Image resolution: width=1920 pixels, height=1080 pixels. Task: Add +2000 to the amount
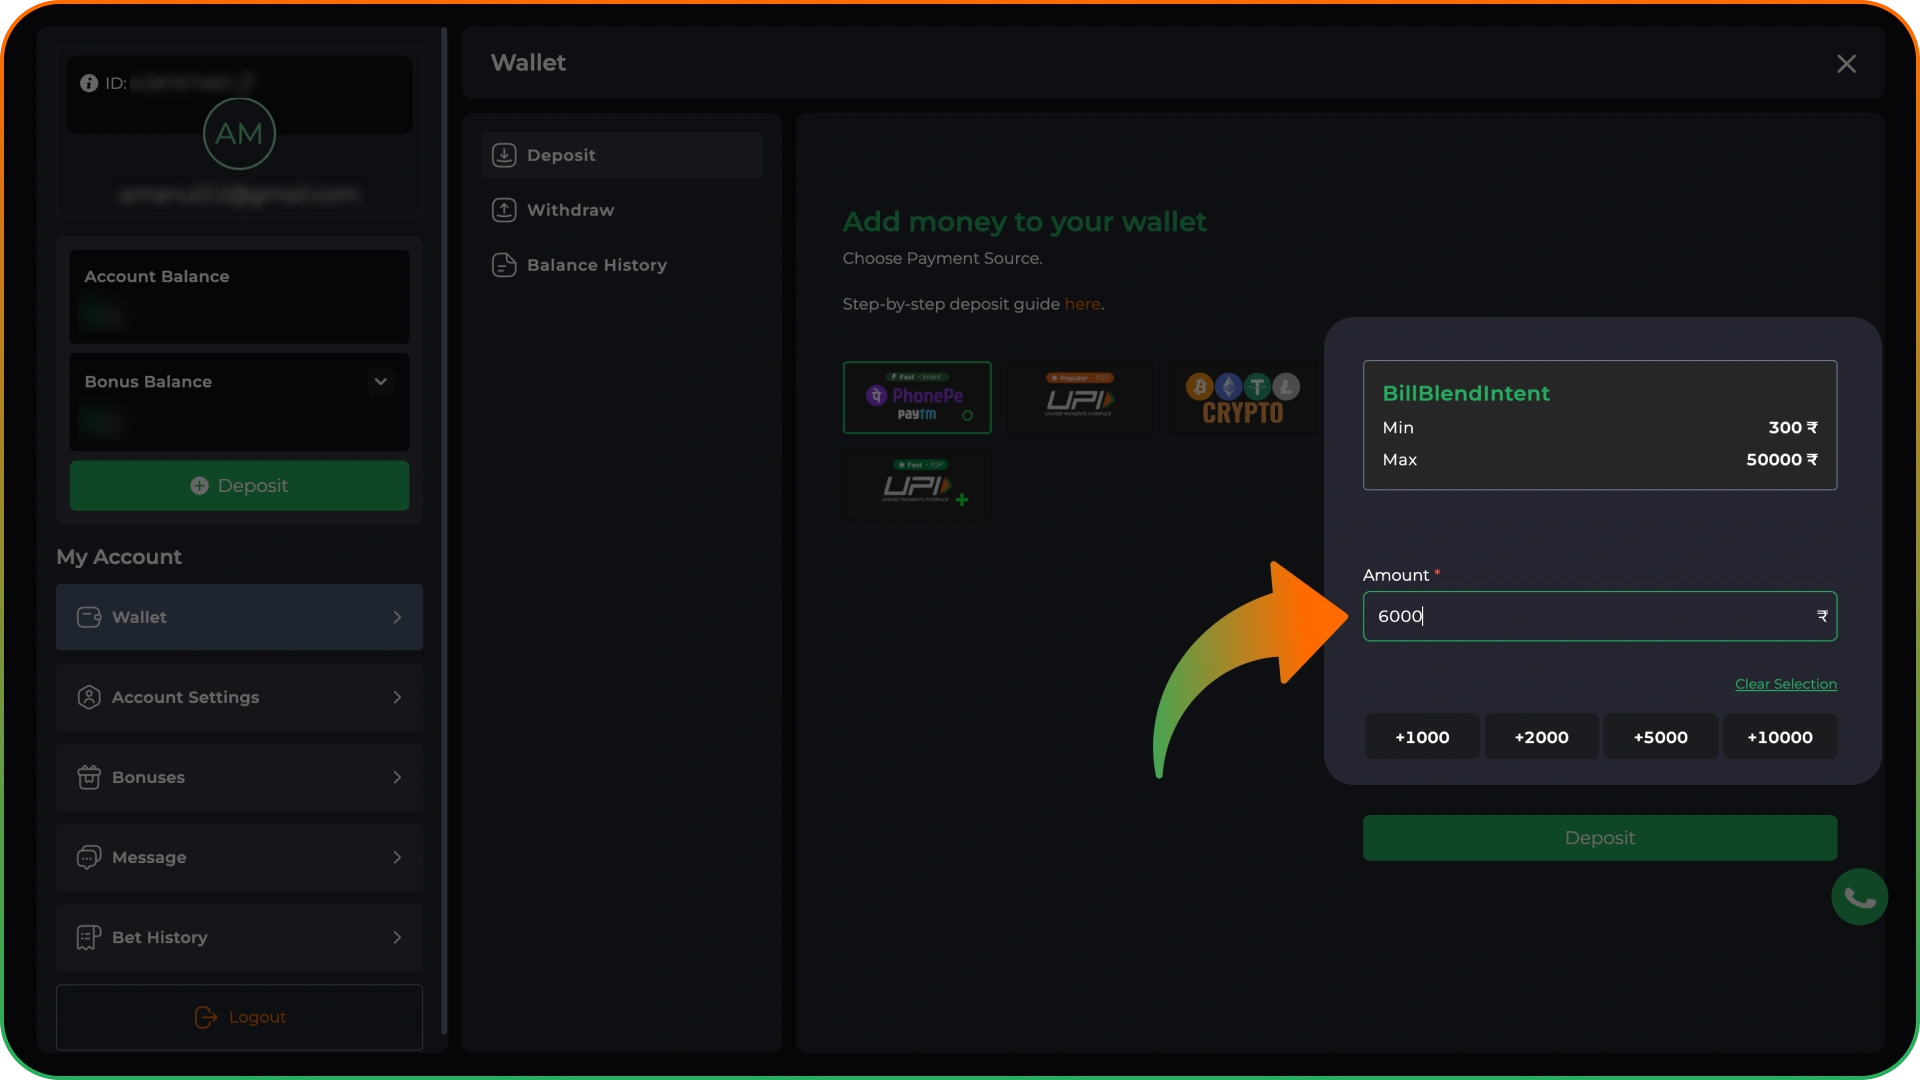[1541, 737]
